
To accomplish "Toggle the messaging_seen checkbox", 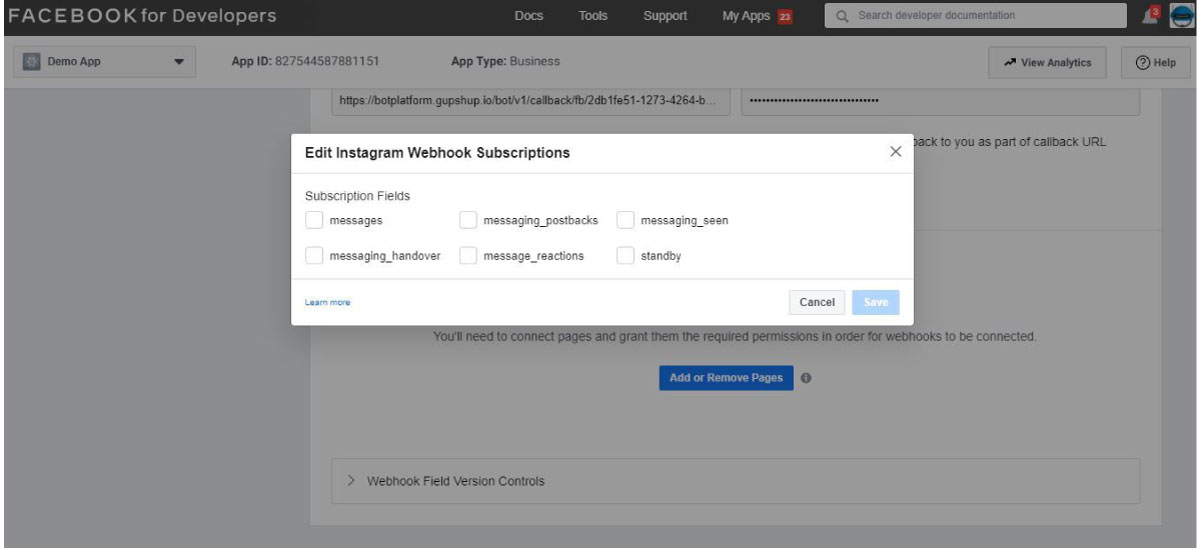I will click(x=625, y=220).
